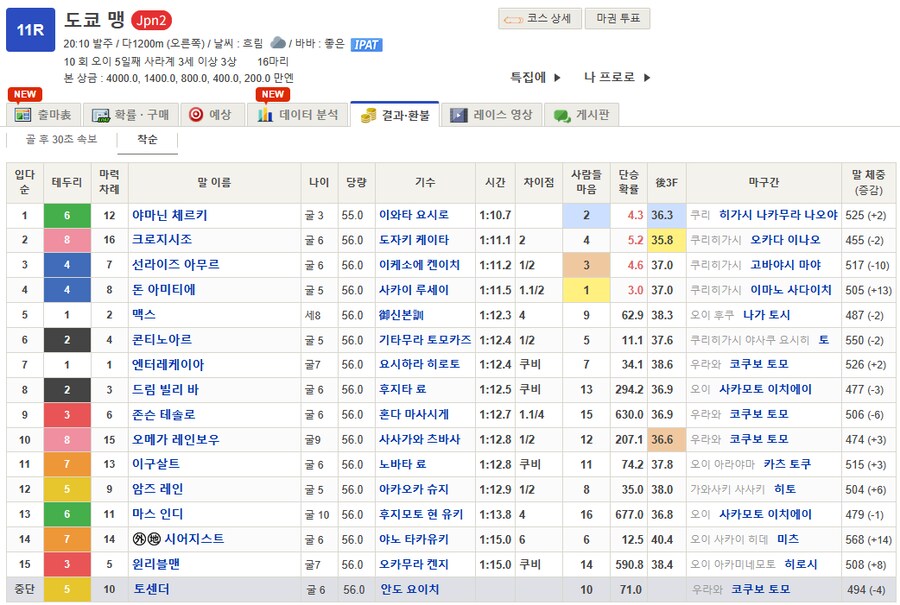Click the 11R race number badge
Screen dimensions: 900x605
coord(30,29)
